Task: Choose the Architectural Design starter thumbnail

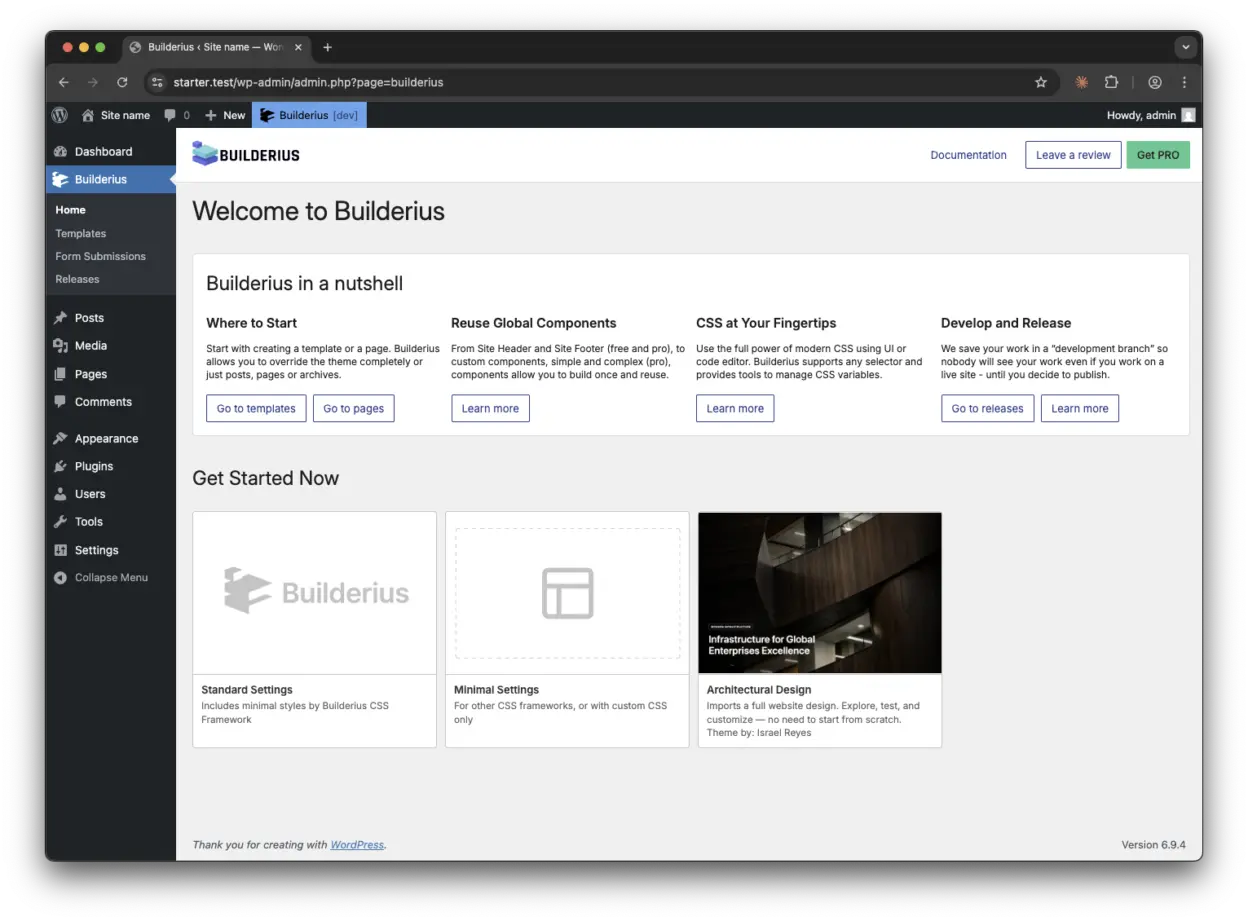Action: click(819, 593)
